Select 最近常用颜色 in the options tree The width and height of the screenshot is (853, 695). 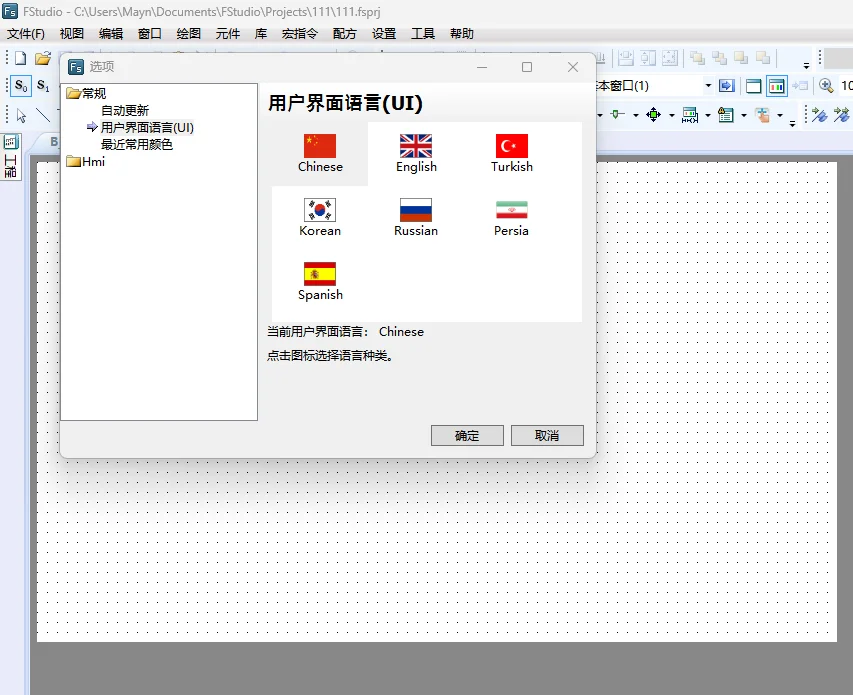click(x=137, y=144)
